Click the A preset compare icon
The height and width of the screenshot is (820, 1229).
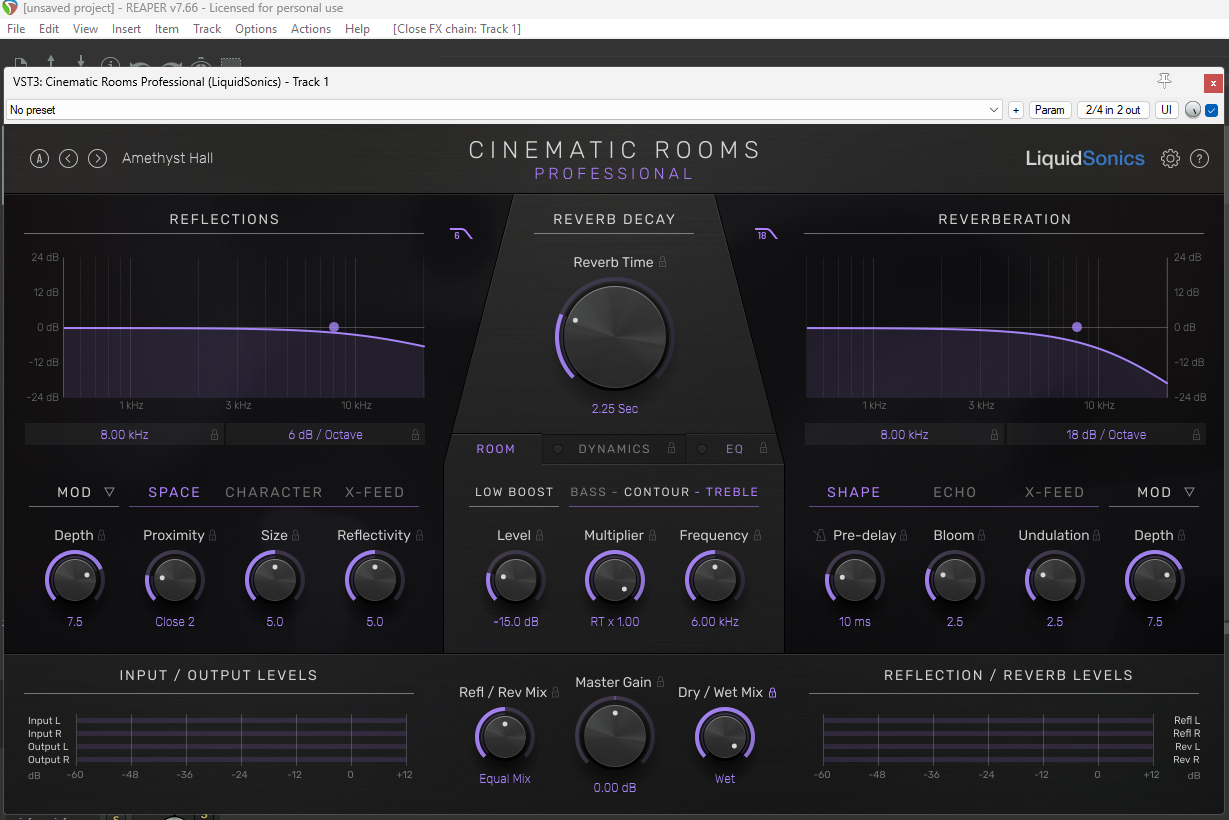pos(40,158)
